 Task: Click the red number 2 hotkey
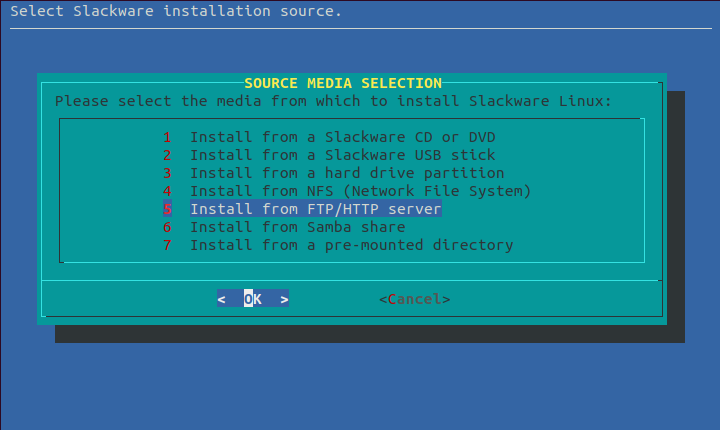168,155
